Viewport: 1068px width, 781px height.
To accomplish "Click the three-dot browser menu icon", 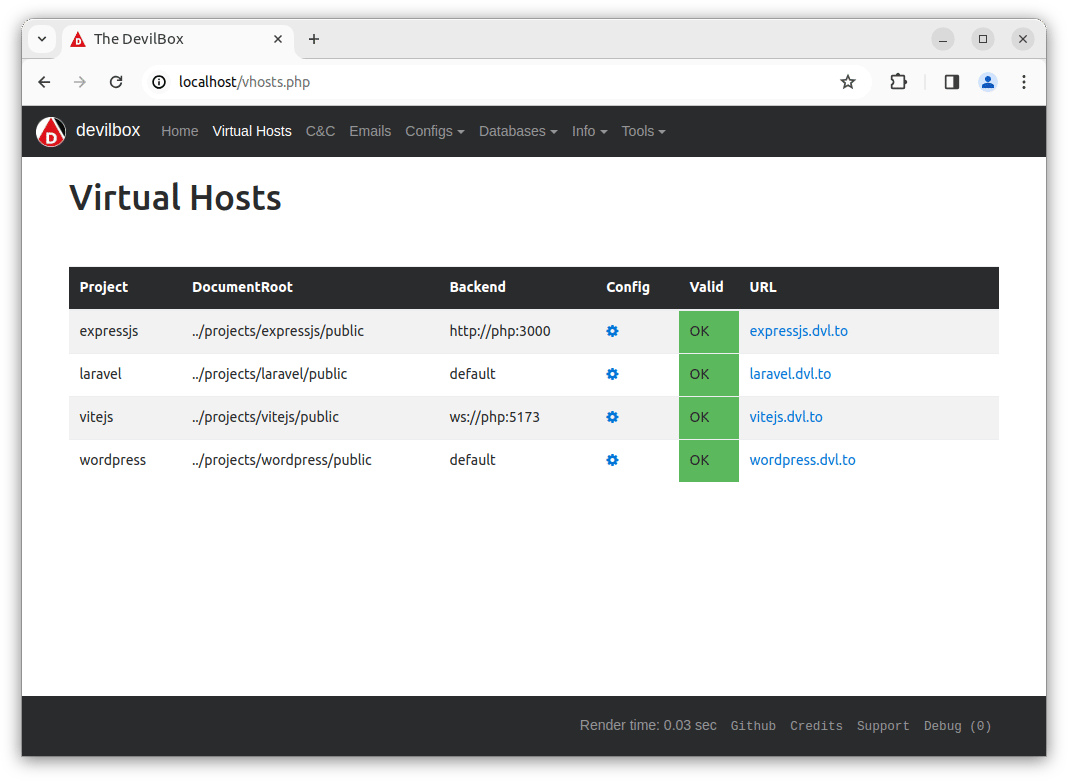I will tap(1024, 82).
